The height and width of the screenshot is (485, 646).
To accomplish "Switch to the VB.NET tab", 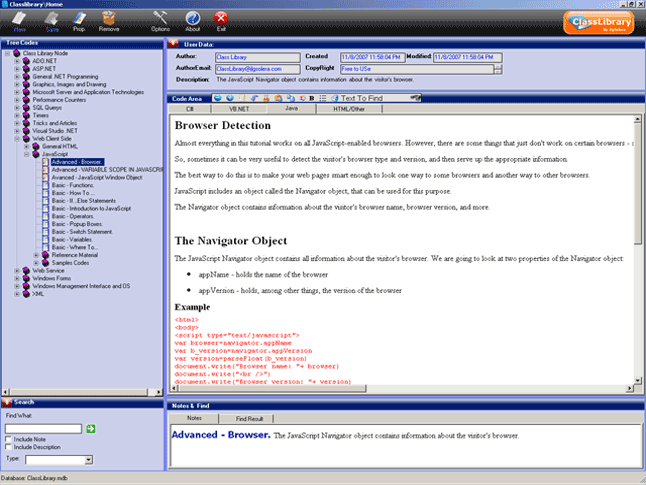I will click(239, 109).
